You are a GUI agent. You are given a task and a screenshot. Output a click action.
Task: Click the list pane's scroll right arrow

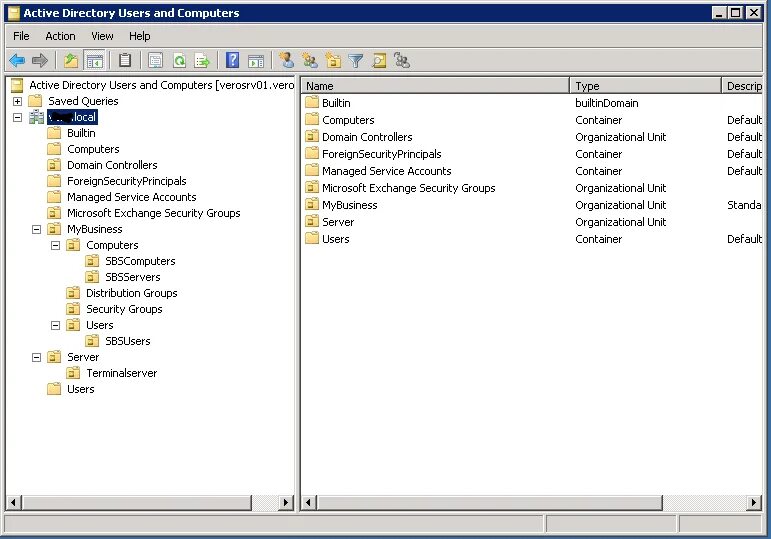(754, 503)
